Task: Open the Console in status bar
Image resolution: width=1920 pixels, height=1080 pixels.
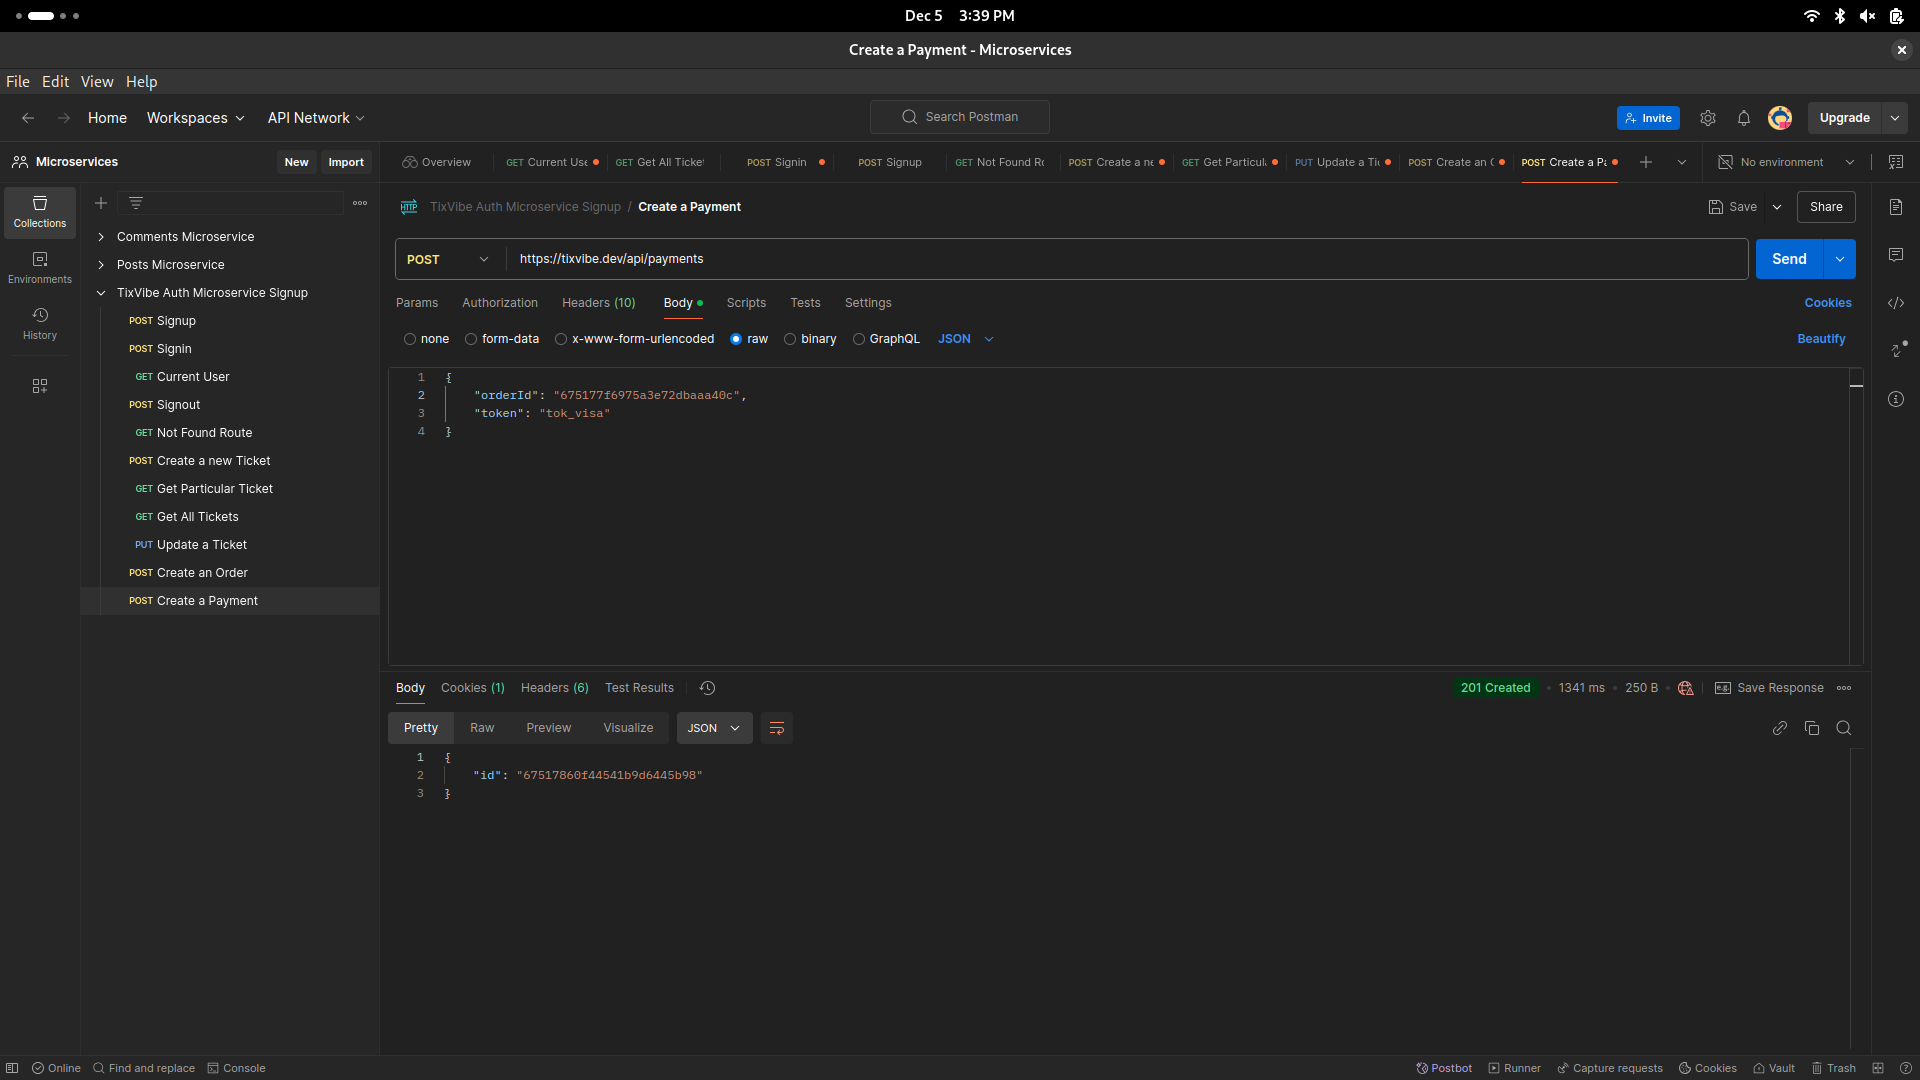Action: [236, 1068]
